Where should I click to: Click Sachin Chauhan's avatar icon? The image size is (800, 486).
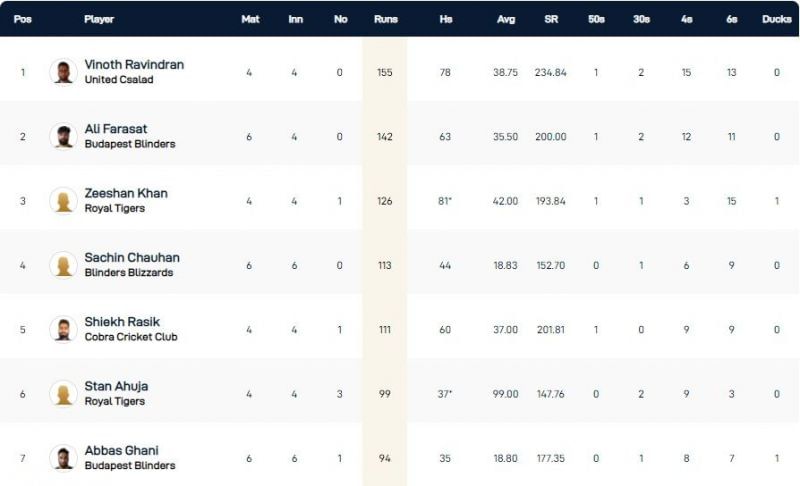pos(63,264)
